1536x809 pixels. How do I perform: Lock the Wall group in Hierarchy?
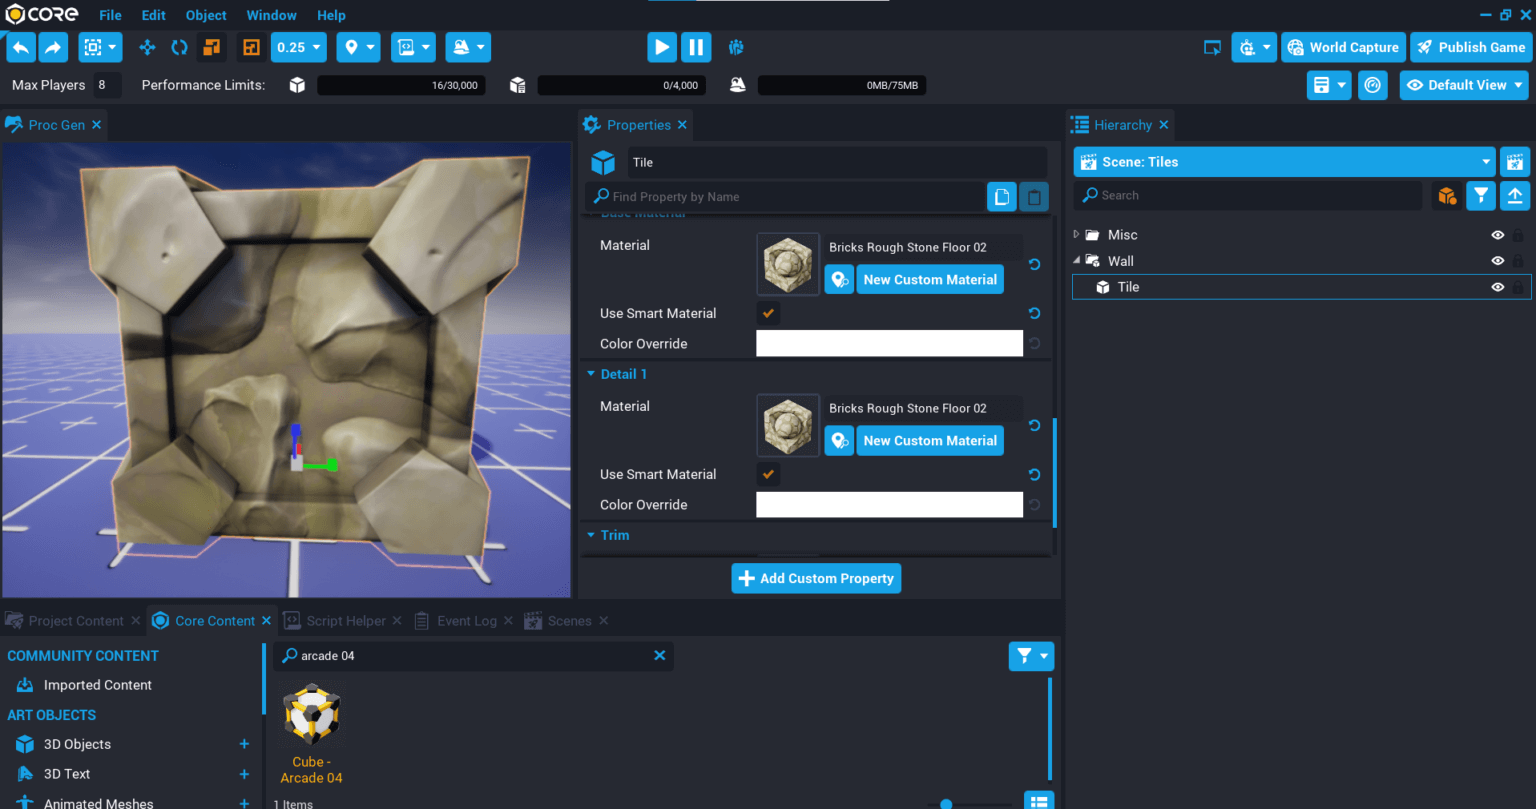(1519, 260)
